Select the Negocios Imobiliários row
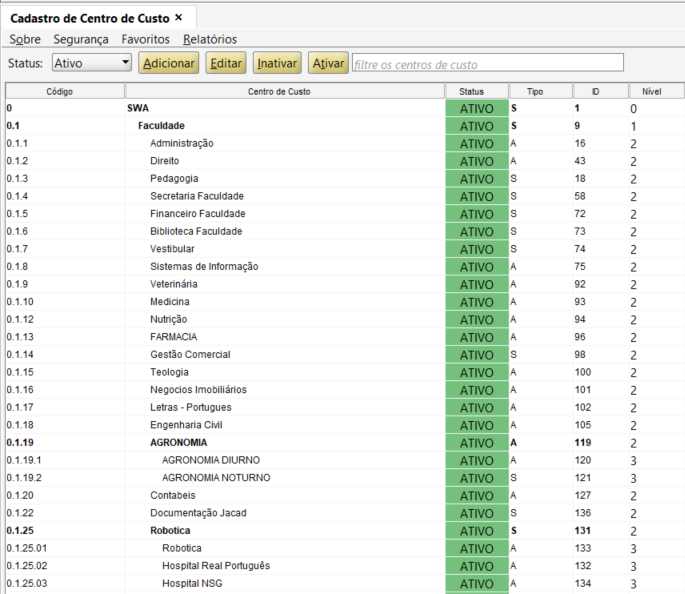This screenshot has height=594, width=685. (345, 390)
